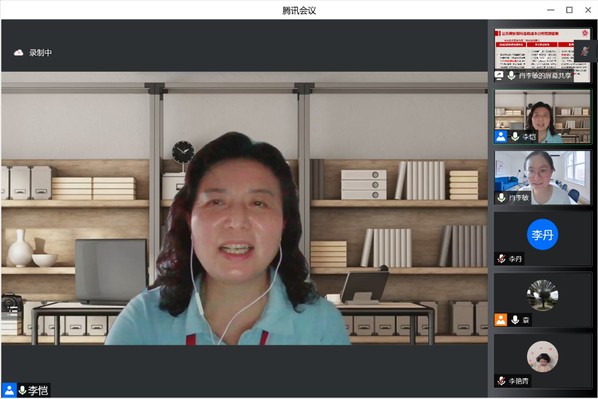The image size is (598, 399).
Task: Select the shared screen thumbnail tile
Action: pos(542,55)
